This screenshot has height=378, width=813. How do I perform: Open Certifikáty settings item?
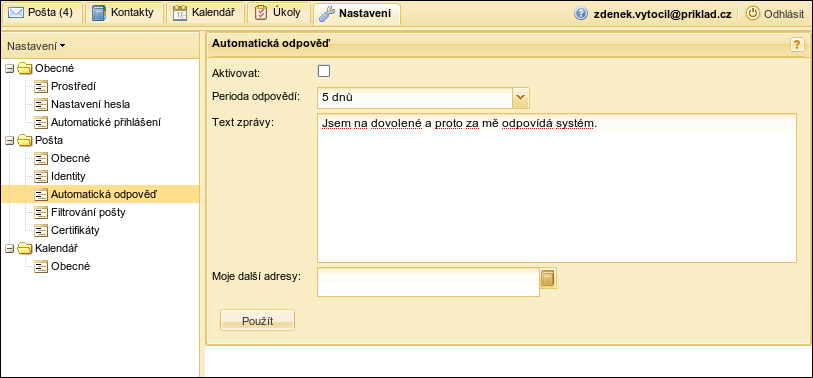point(75,230)
